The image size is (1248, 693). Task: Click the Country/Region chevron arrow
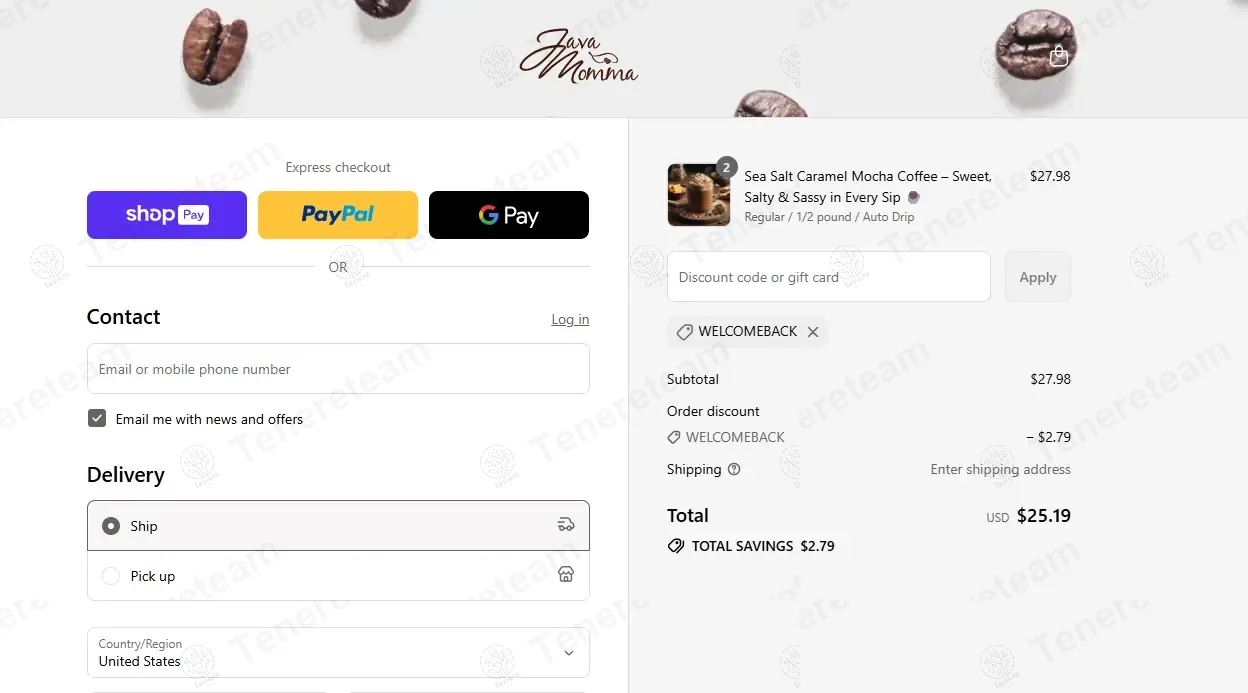[x=569, y=653]
